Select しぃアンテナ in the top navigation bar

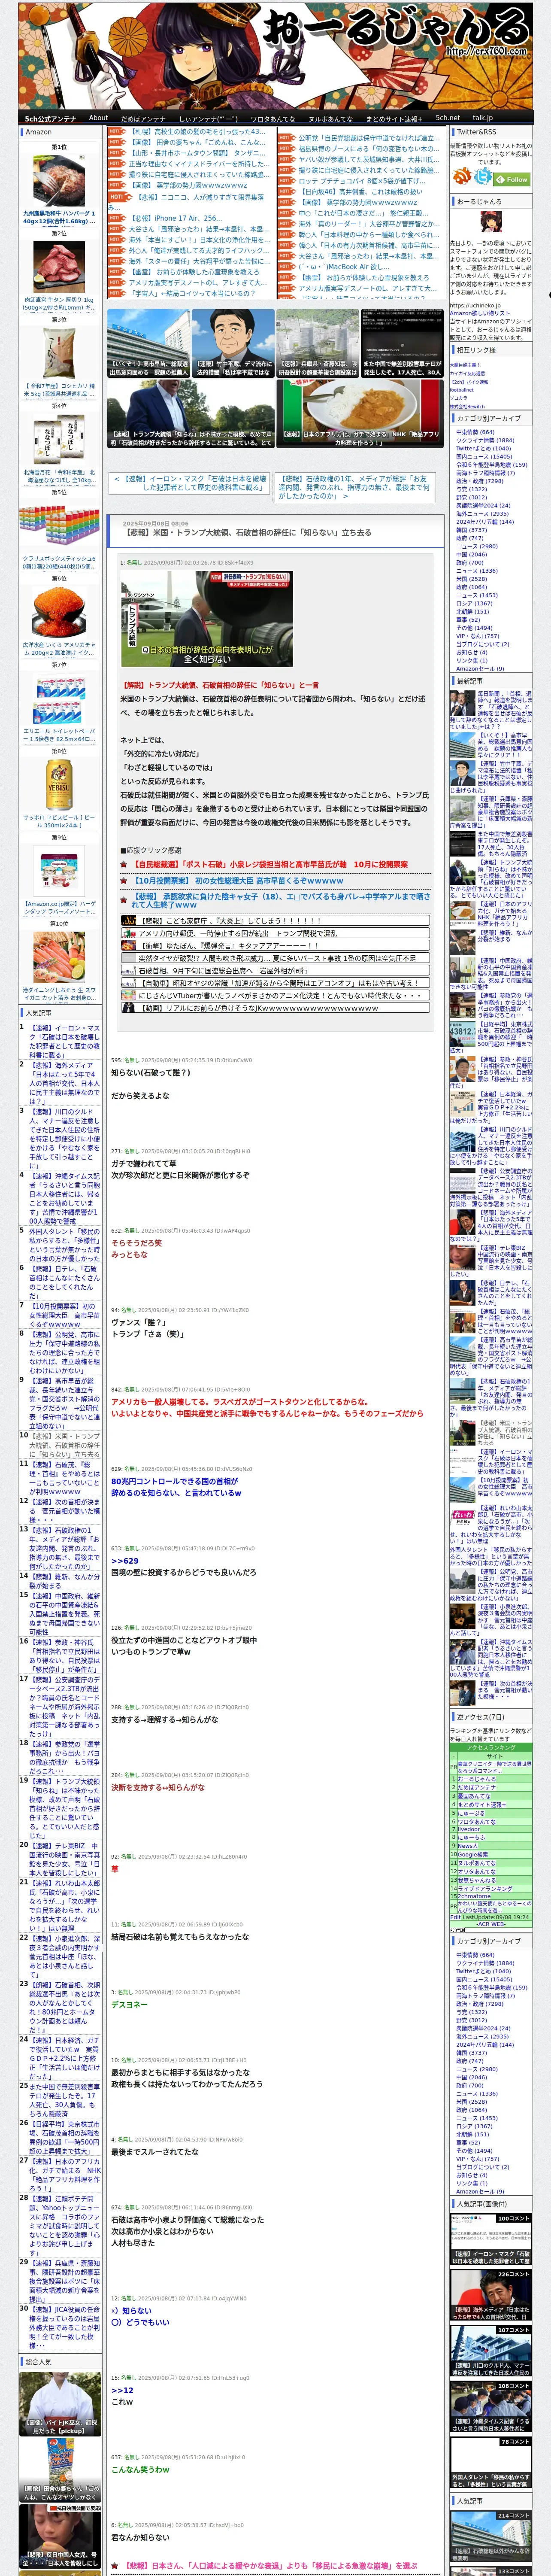pos(208,118)
